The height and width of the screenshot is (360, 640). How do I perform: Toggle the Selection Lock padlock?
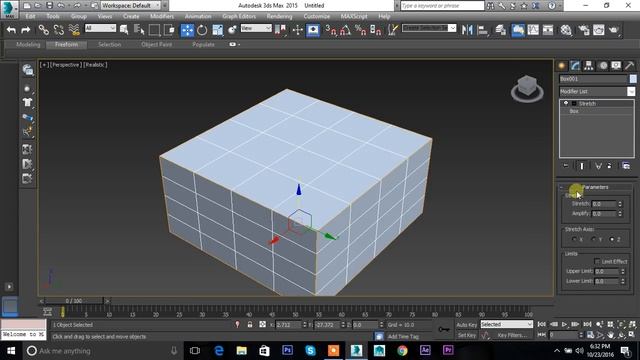250,324
